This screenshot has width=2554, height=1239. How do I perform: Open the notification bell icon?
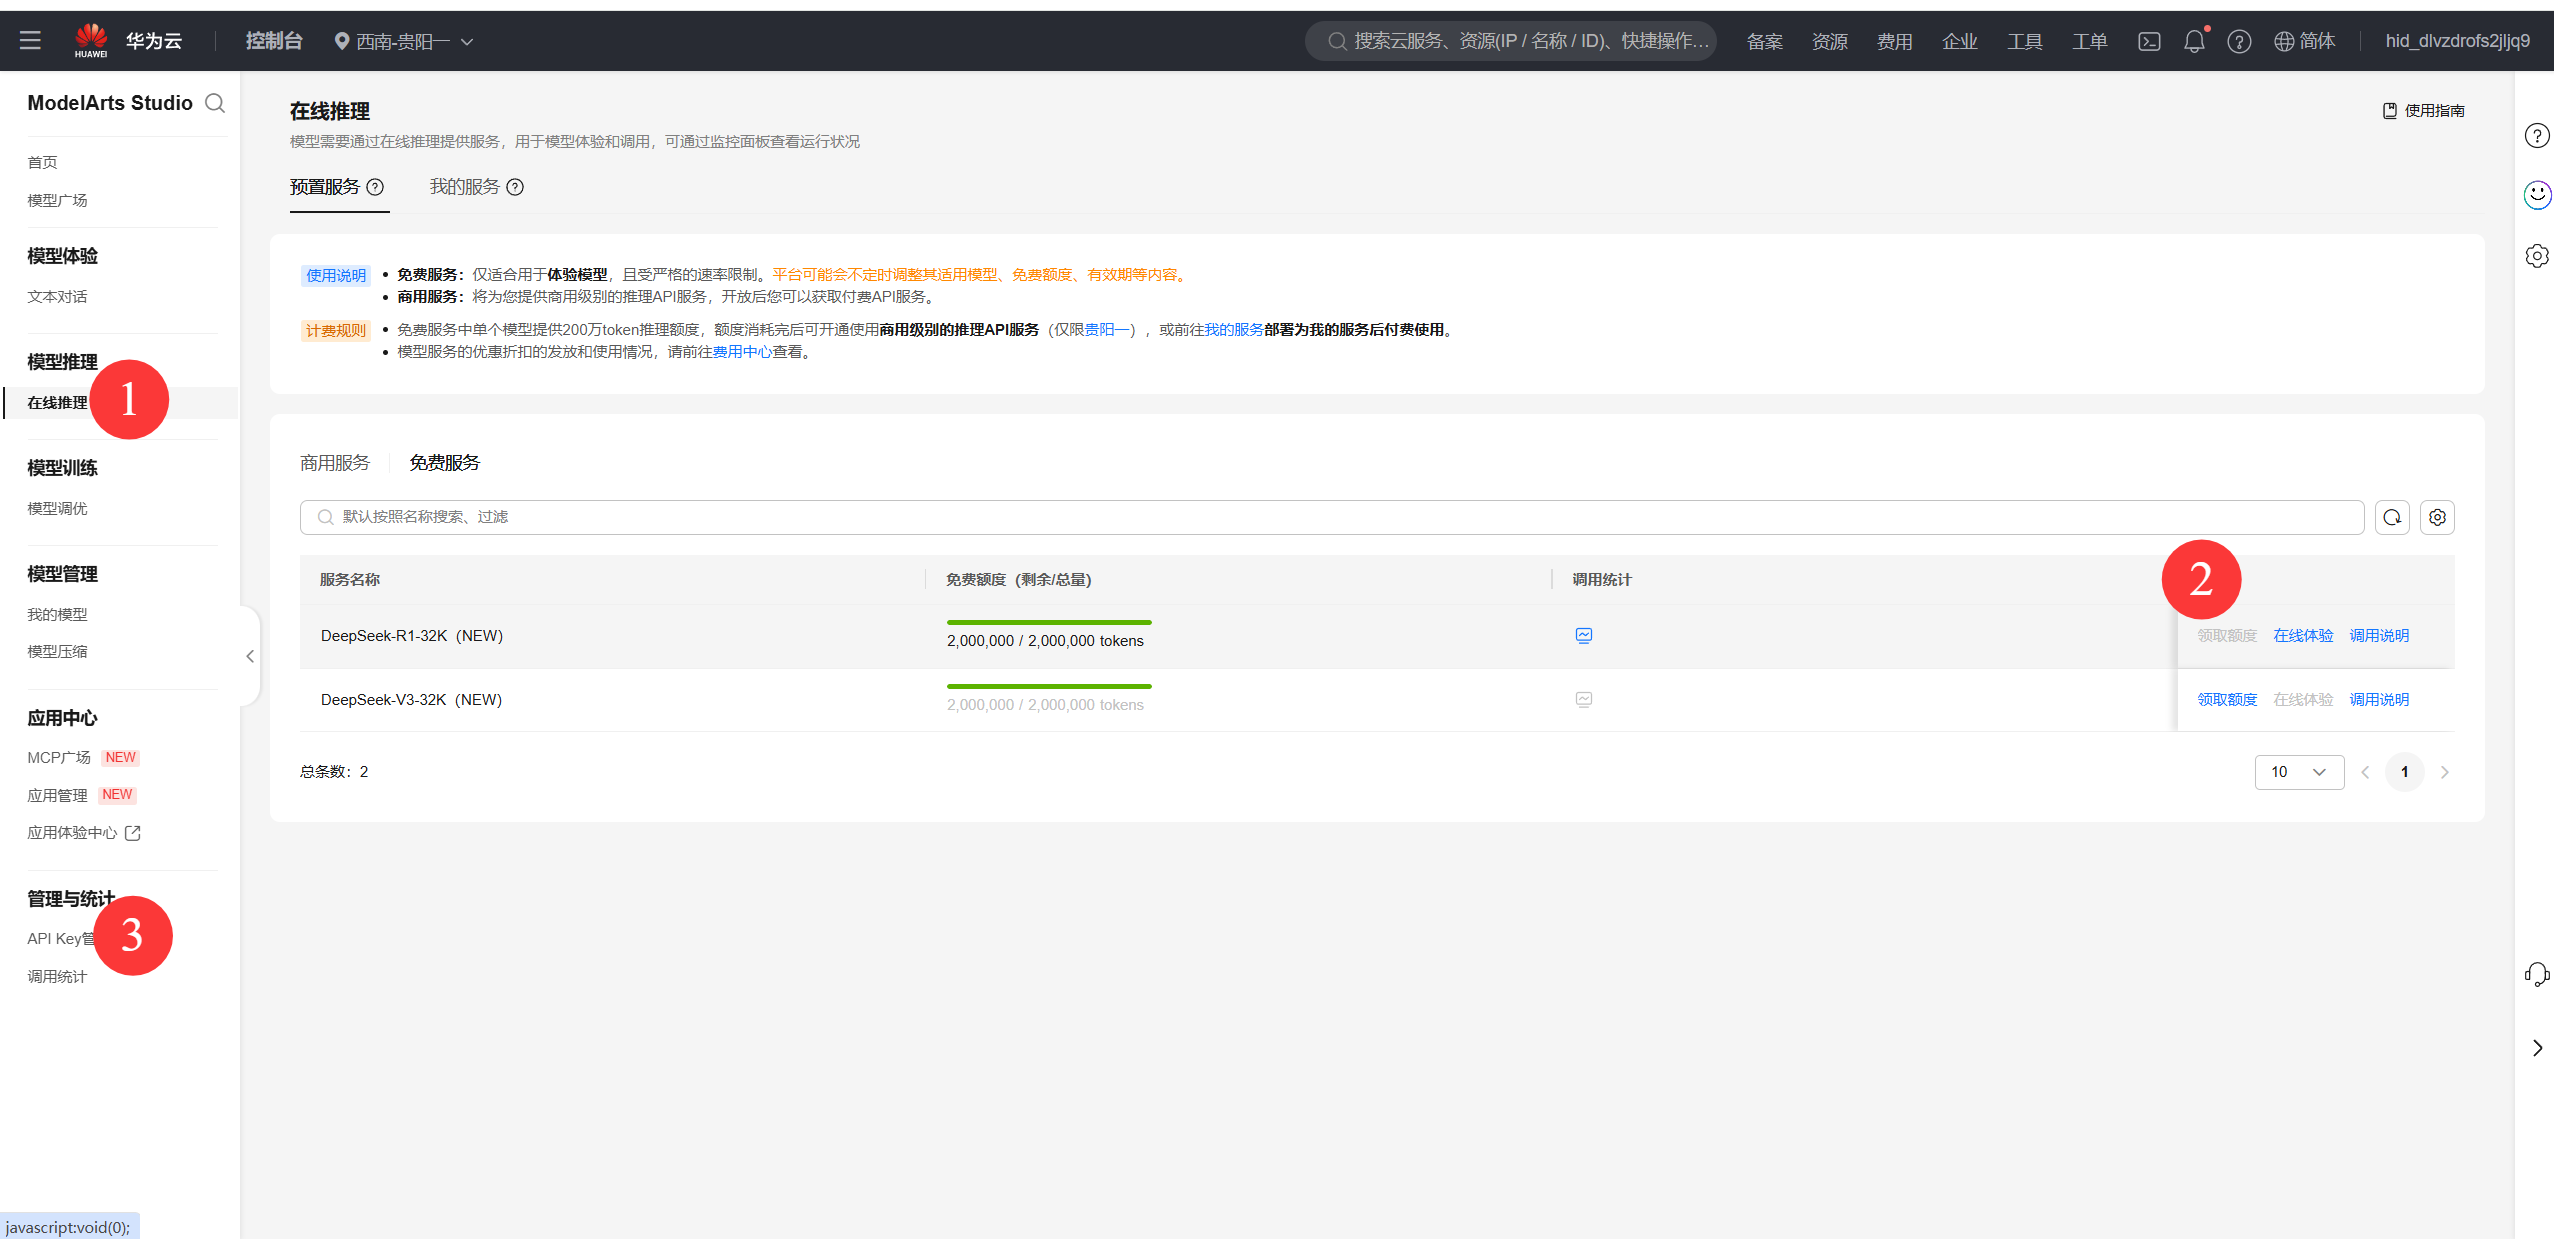click(2193, 41)
